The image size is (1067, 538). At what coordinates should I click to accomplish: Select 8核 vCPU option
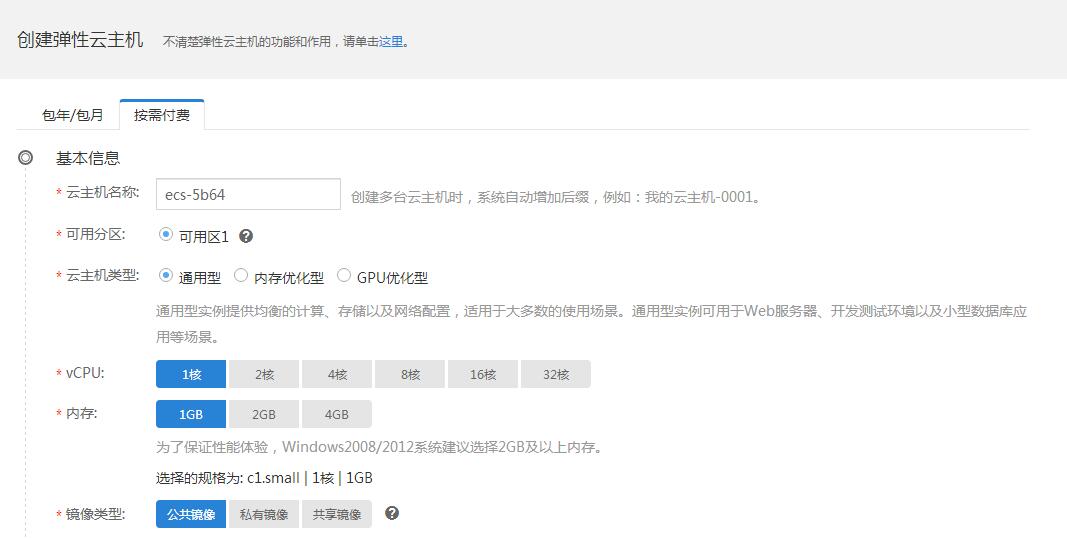coord(410,374)
